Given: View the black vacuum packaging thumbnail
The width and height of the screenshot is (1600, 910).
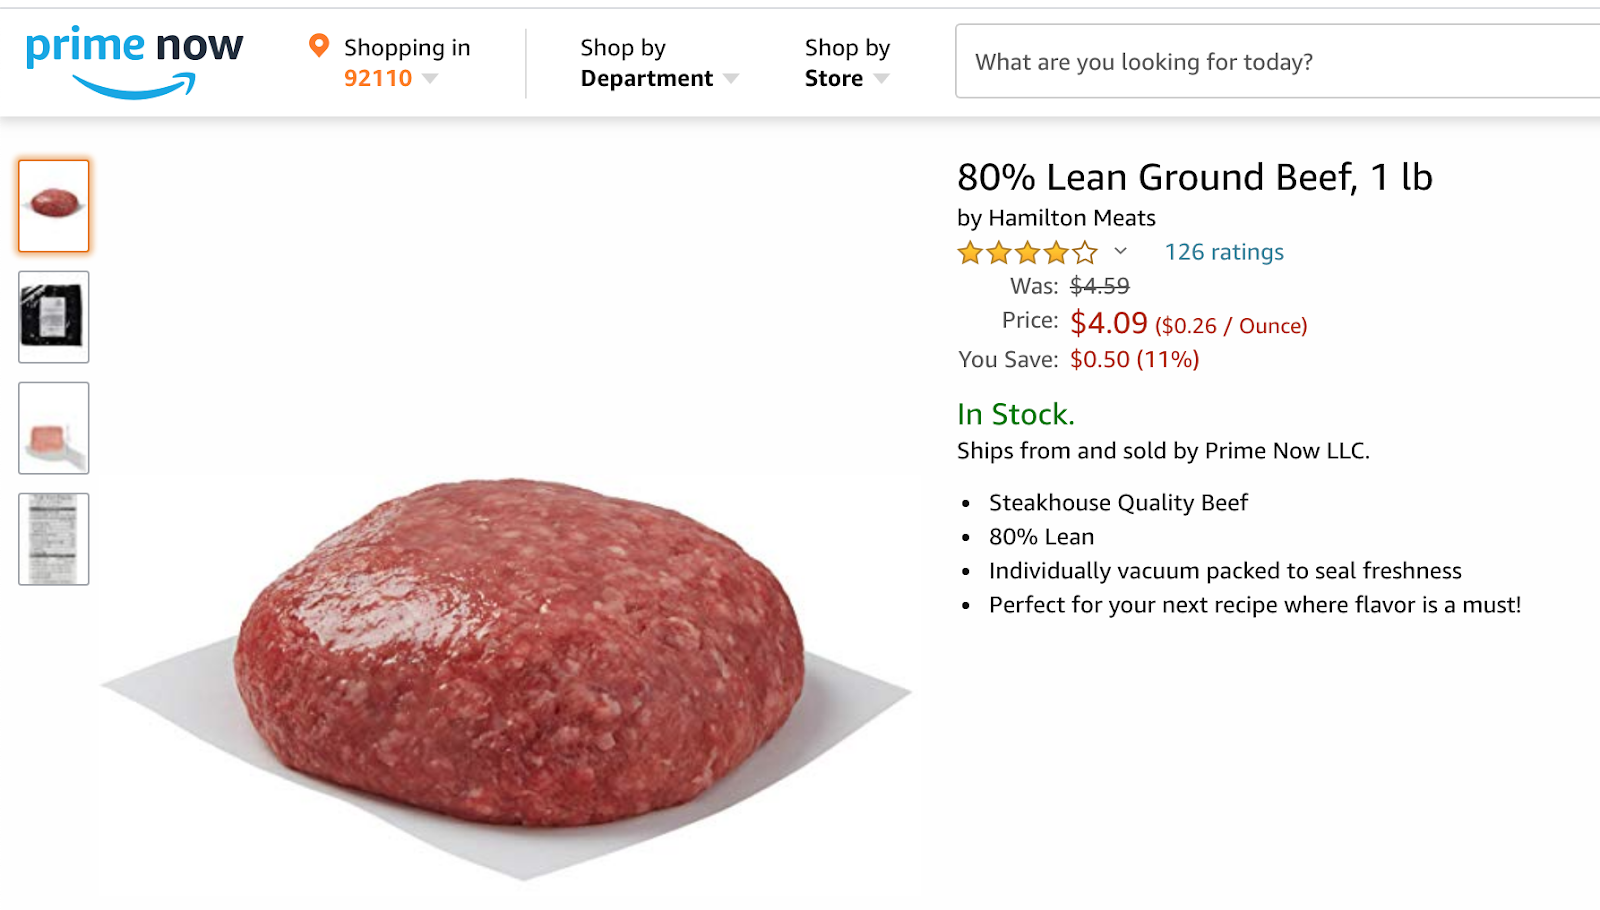Looking at the screenshot, I should (x=54, y=317).
